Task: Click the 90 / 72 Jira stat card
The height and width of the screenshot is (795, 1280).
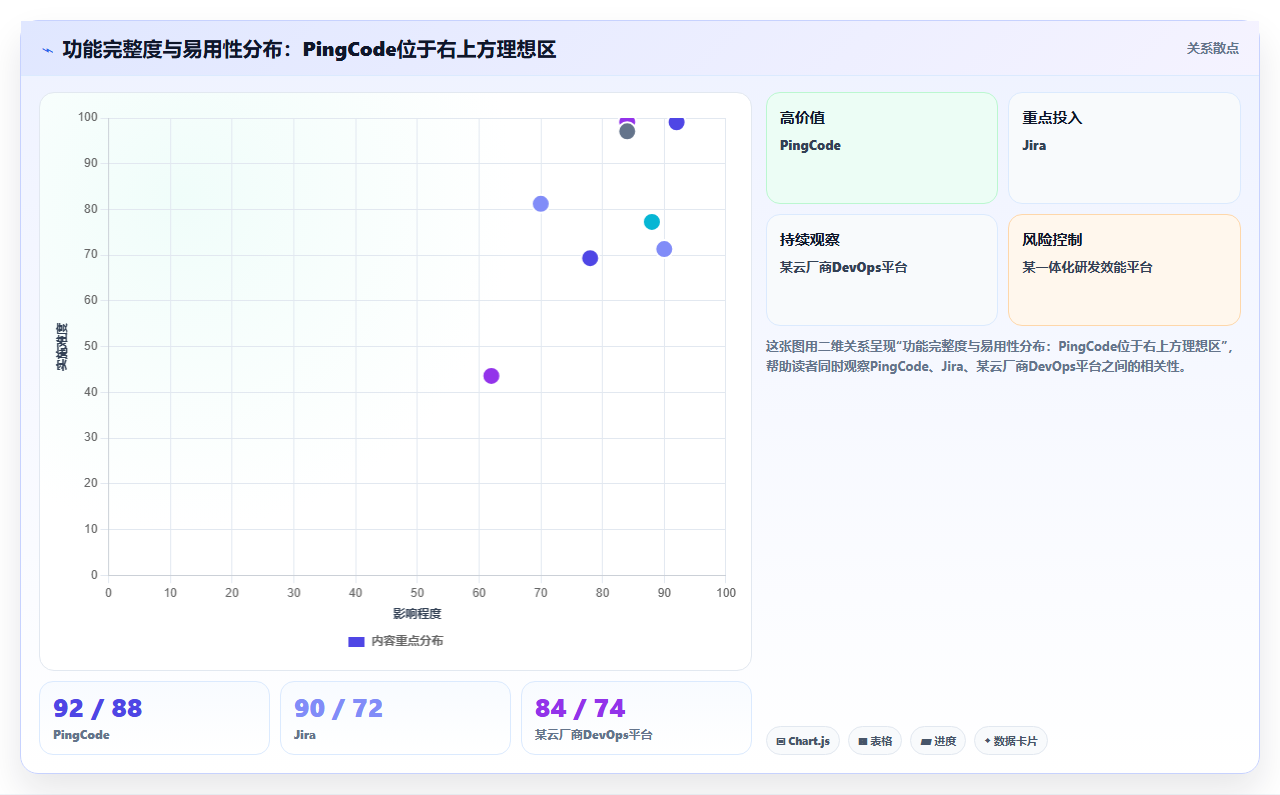Action: 395,718
